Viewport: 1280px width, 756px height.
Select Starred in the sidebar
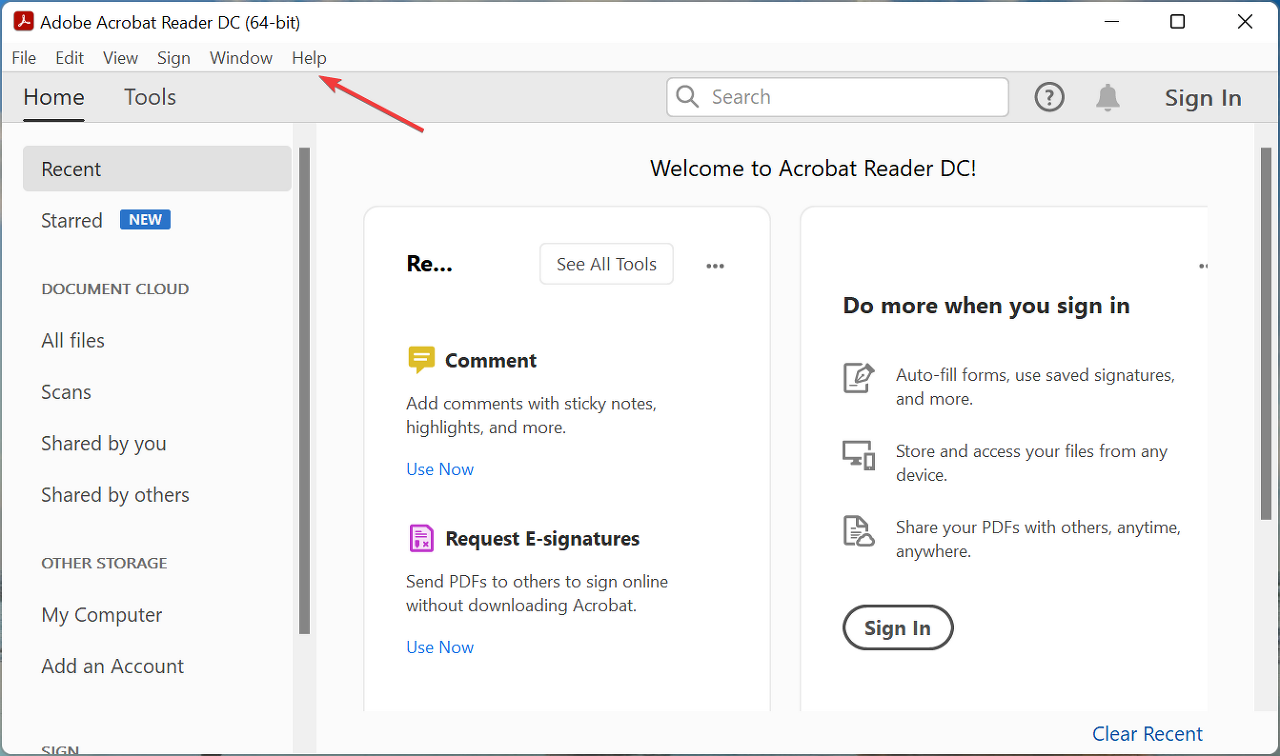(x=72, y=220)
